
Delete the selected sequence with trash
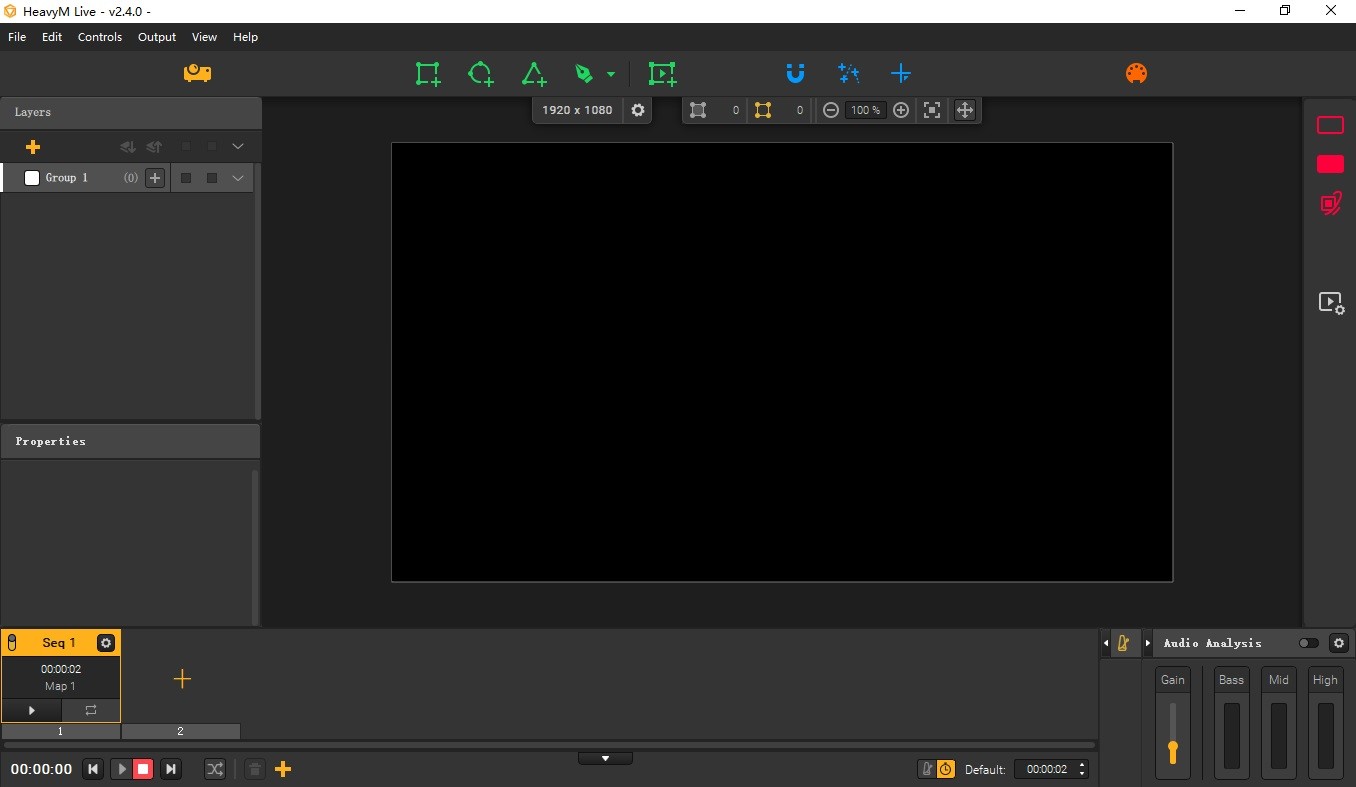255,769
